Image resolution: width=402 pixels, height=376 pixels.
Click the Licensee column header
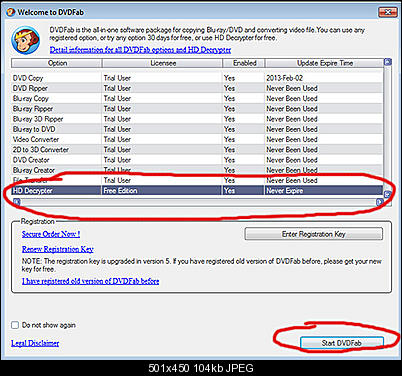point(162,63)
